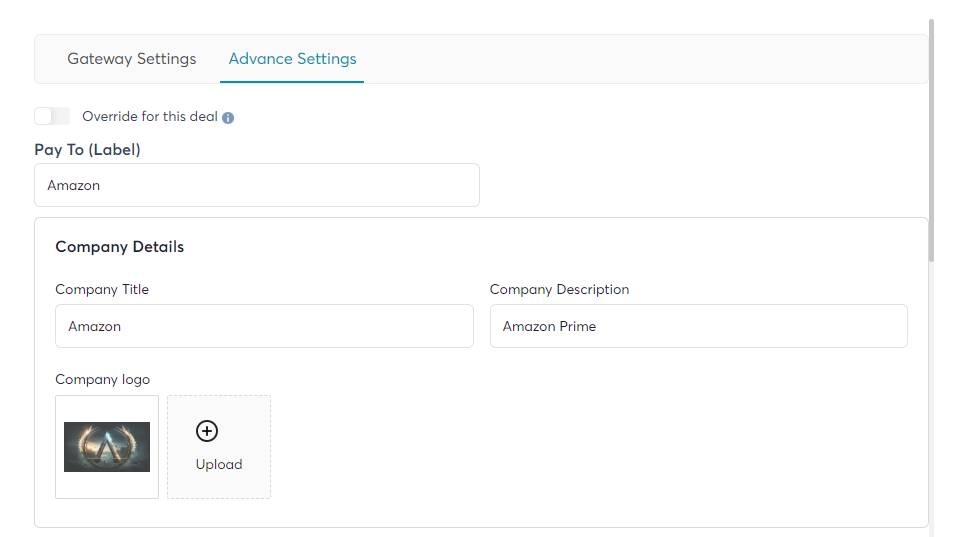Viewport: 968px width, 537px height.
Task: Toggle the Override for this deal switch
Action: click(52, 116)
